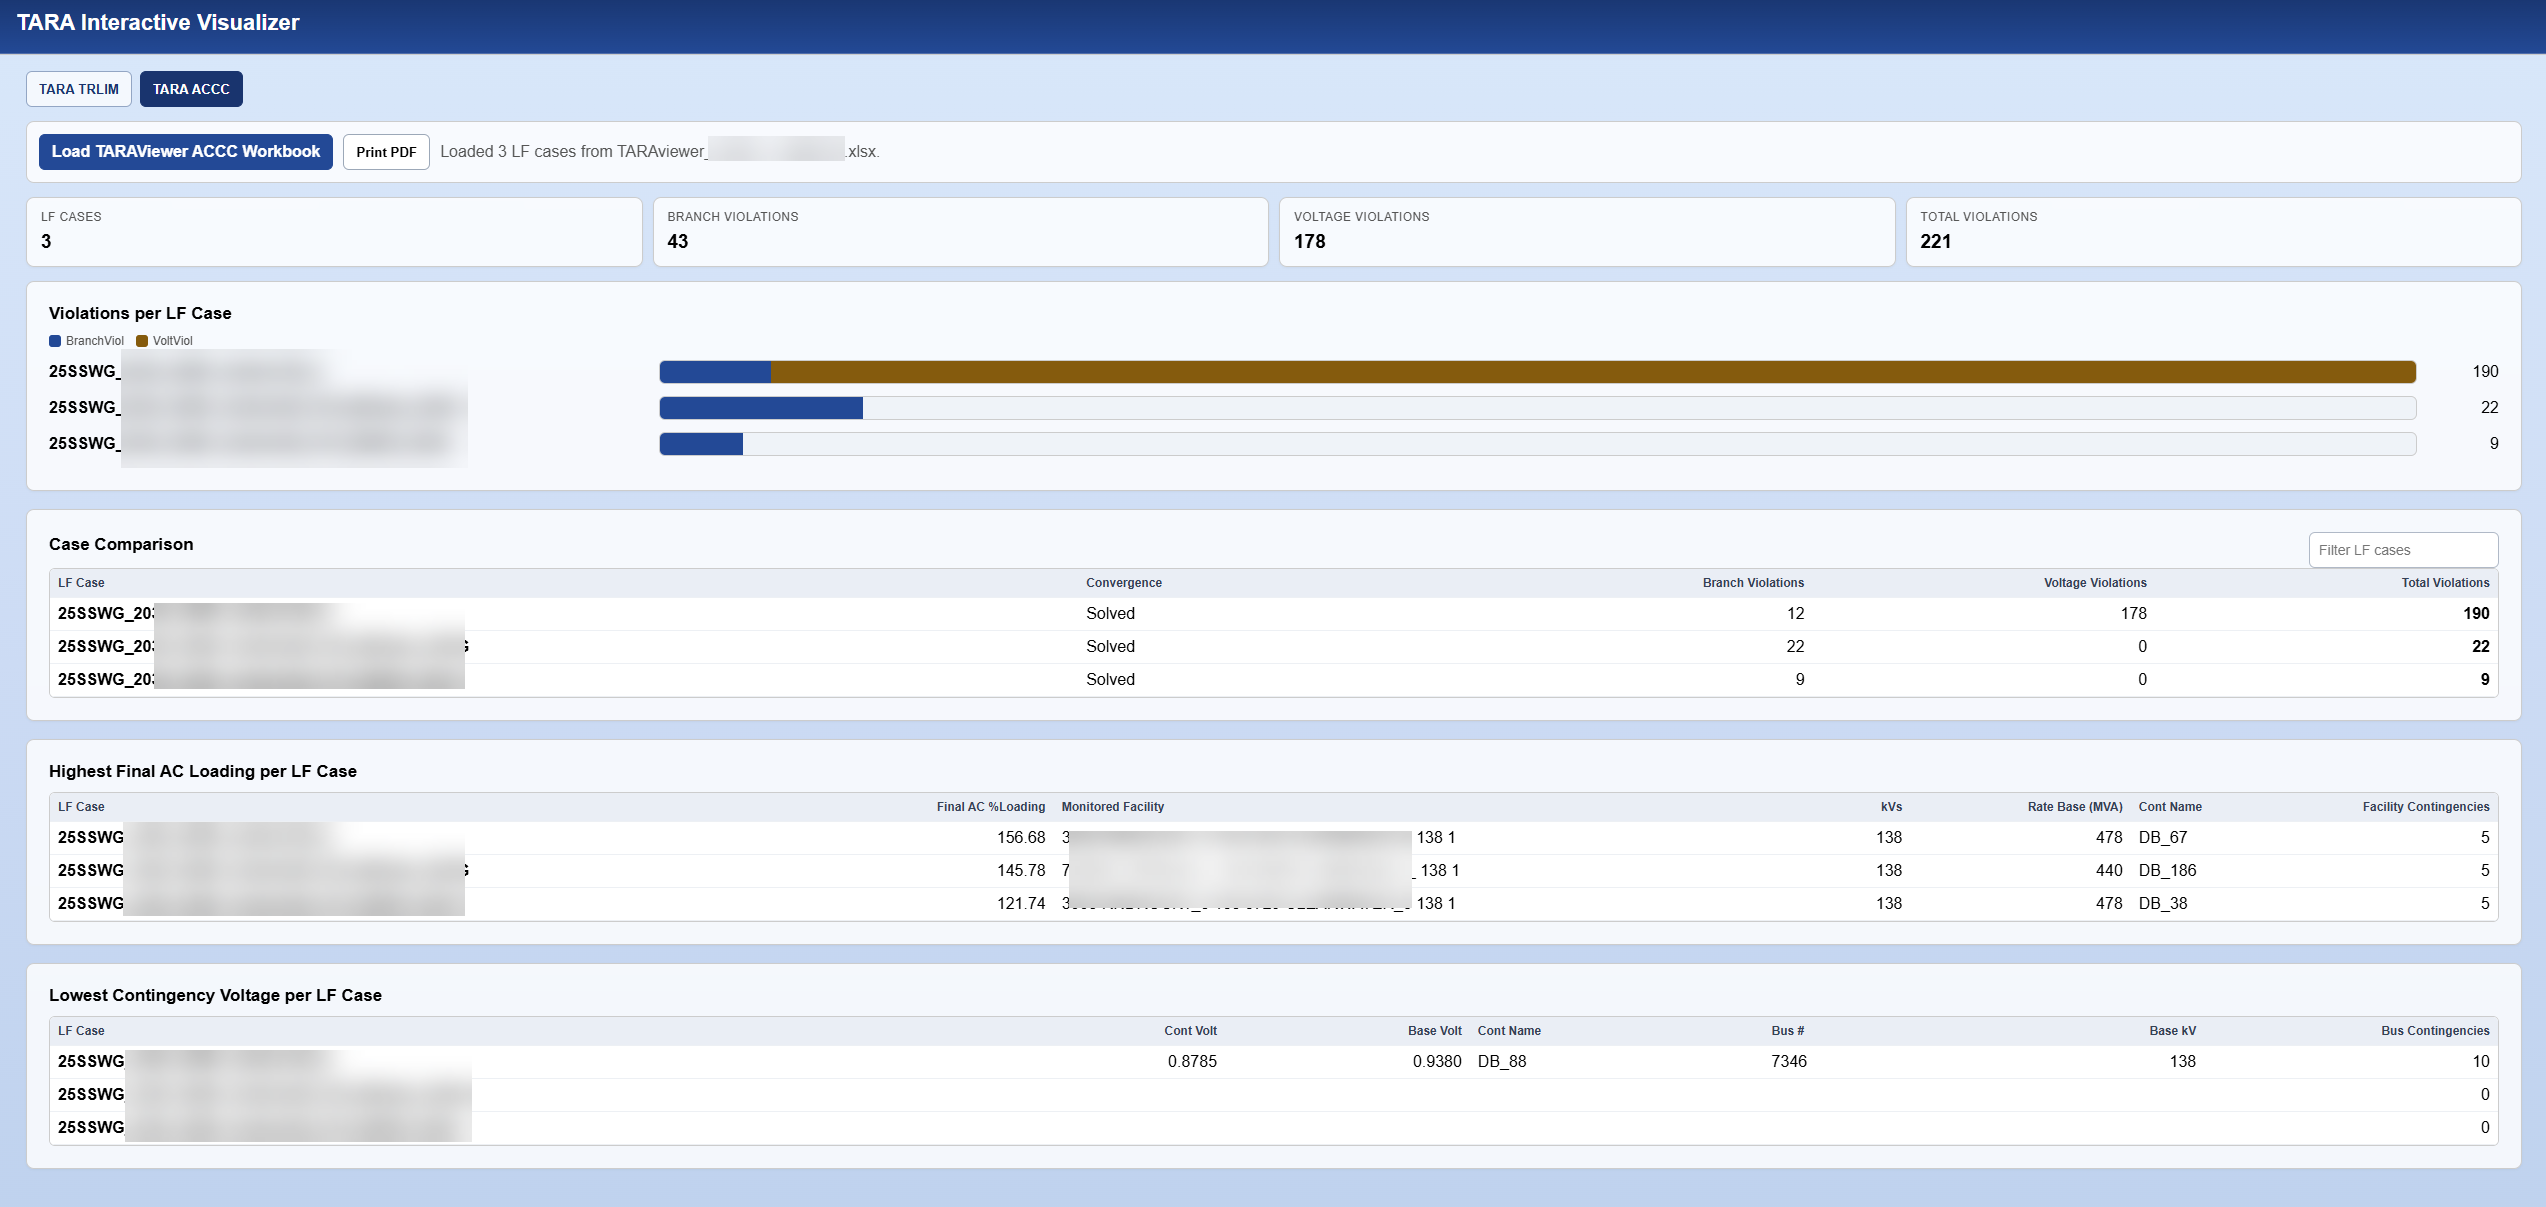The height and width of the screenshot is (1207, 2546).
Task: Select the row with contingency DB_186
Action: 1273,871
